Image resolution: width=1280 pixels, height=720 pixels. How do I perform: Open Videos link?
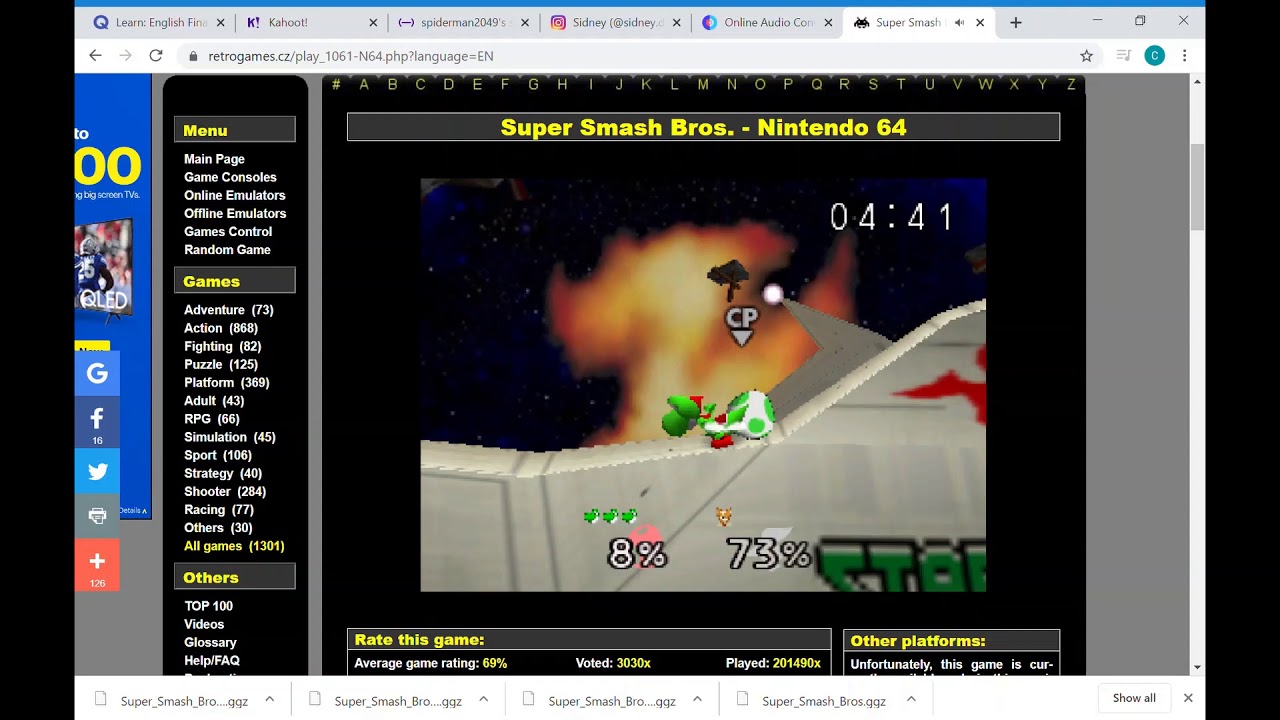204,624
